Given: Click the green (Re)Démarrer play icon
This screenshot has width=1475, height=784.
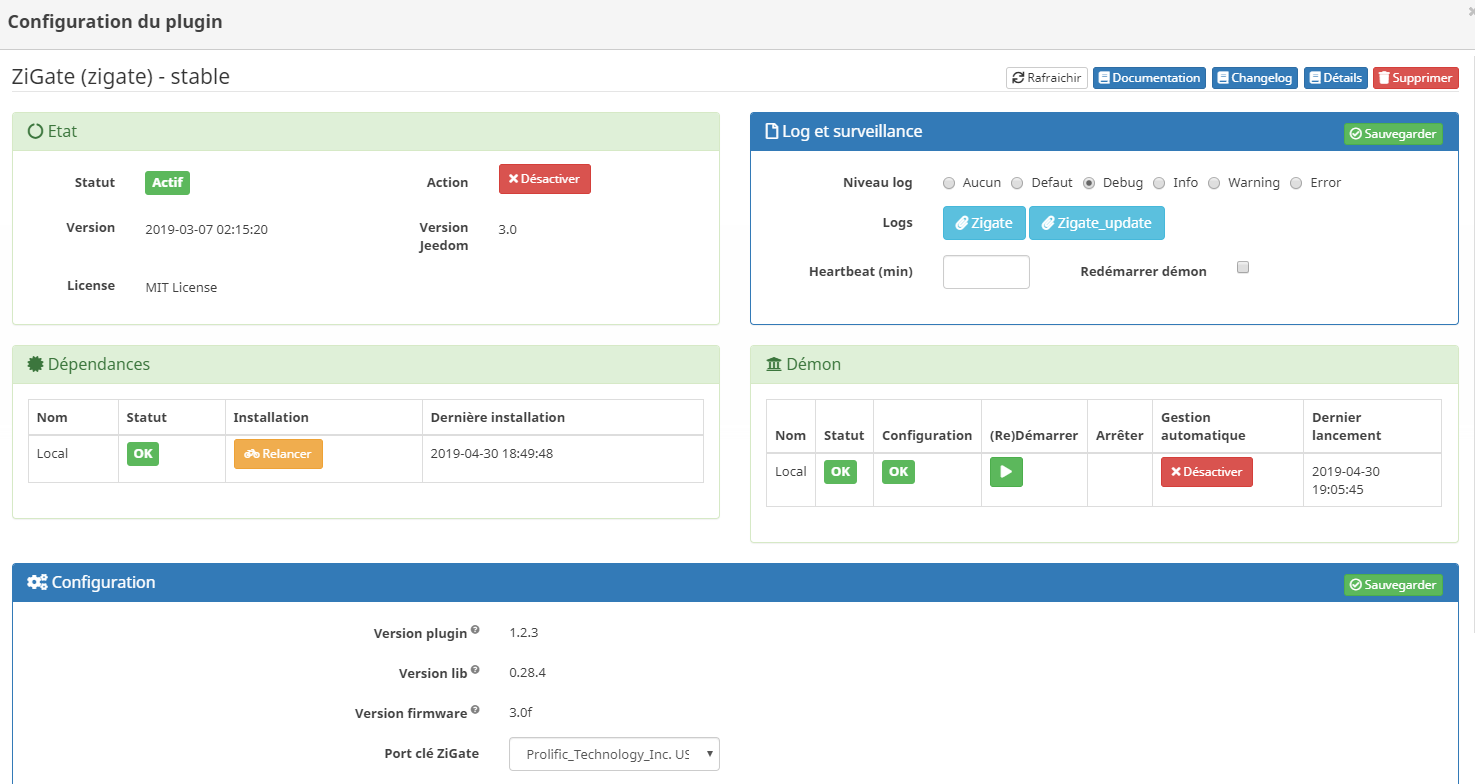Looking at the screenshot, I should pyautogui.click(x=1006, y=472).
